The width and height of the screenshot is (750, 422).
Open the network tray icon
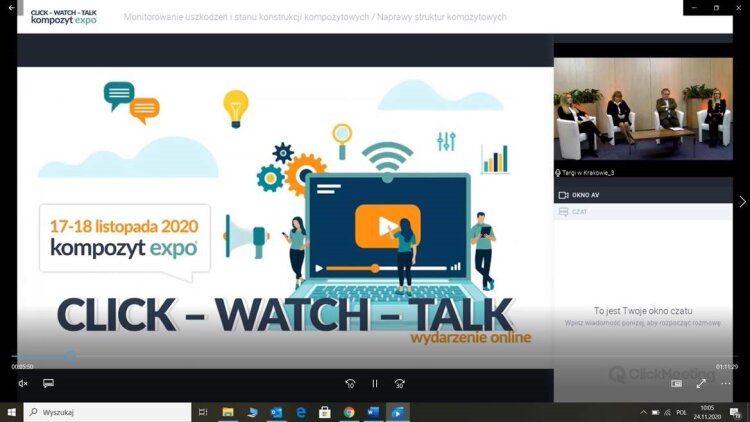pyautogui.click(x=668, y=412)
